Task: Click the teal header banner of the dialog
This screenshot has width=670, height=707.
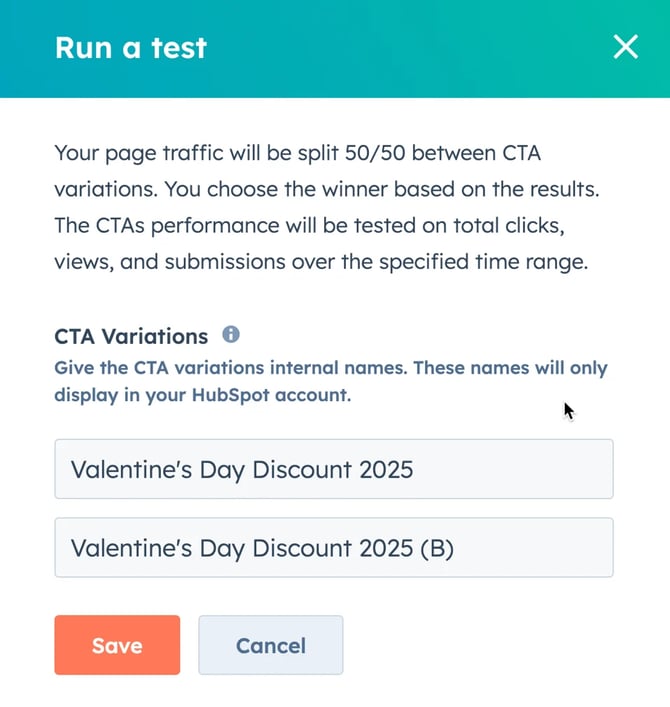Action: coord(335,49)
